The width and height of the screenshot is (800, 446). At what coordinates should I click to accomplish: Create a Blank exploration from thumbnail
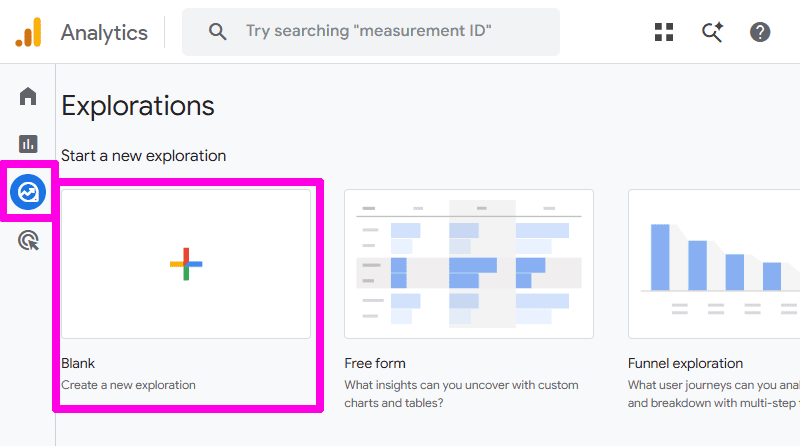(x=186, y=264)
